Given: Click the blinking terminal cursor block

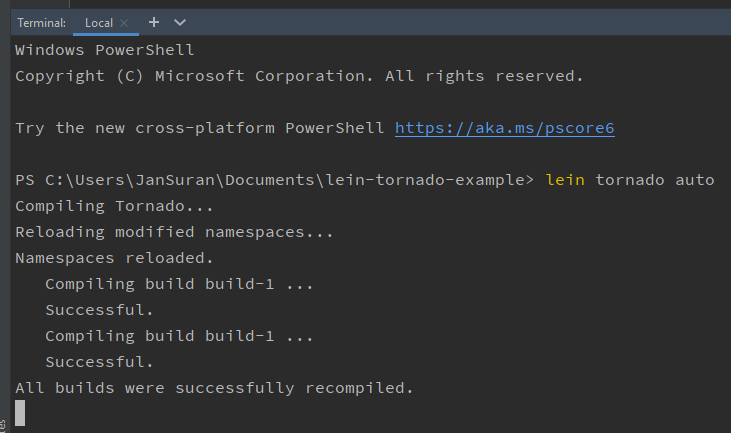Looking at the screenshot, I should [x=20, y=413].
